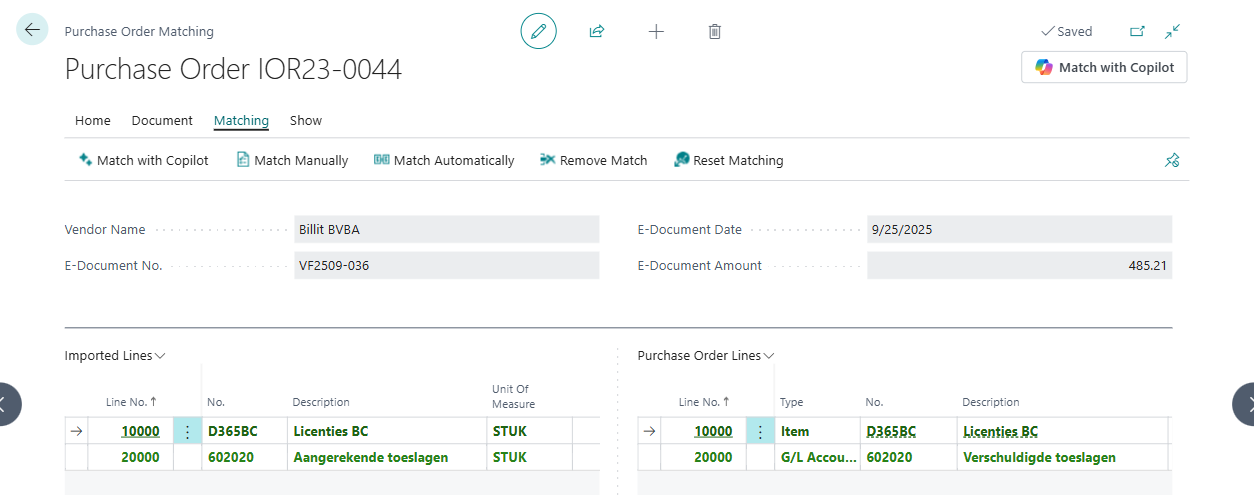This screenshot has width=1254, height=495.
Task: Click Remove Match action
Action: click(594, 160)
